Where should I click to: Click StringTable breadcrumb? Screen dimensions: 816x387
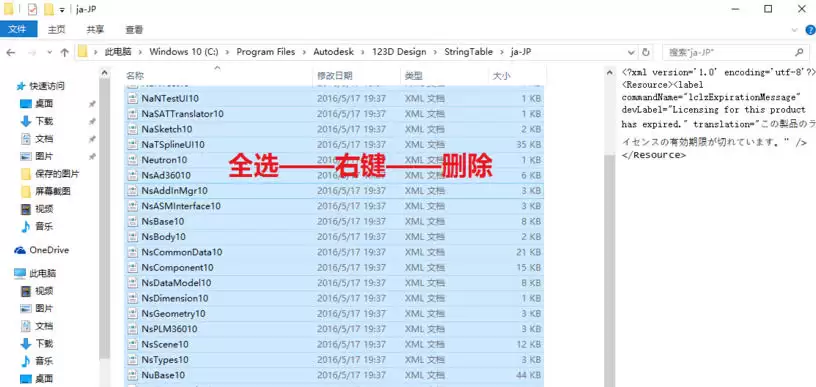(x=468, y=52)
